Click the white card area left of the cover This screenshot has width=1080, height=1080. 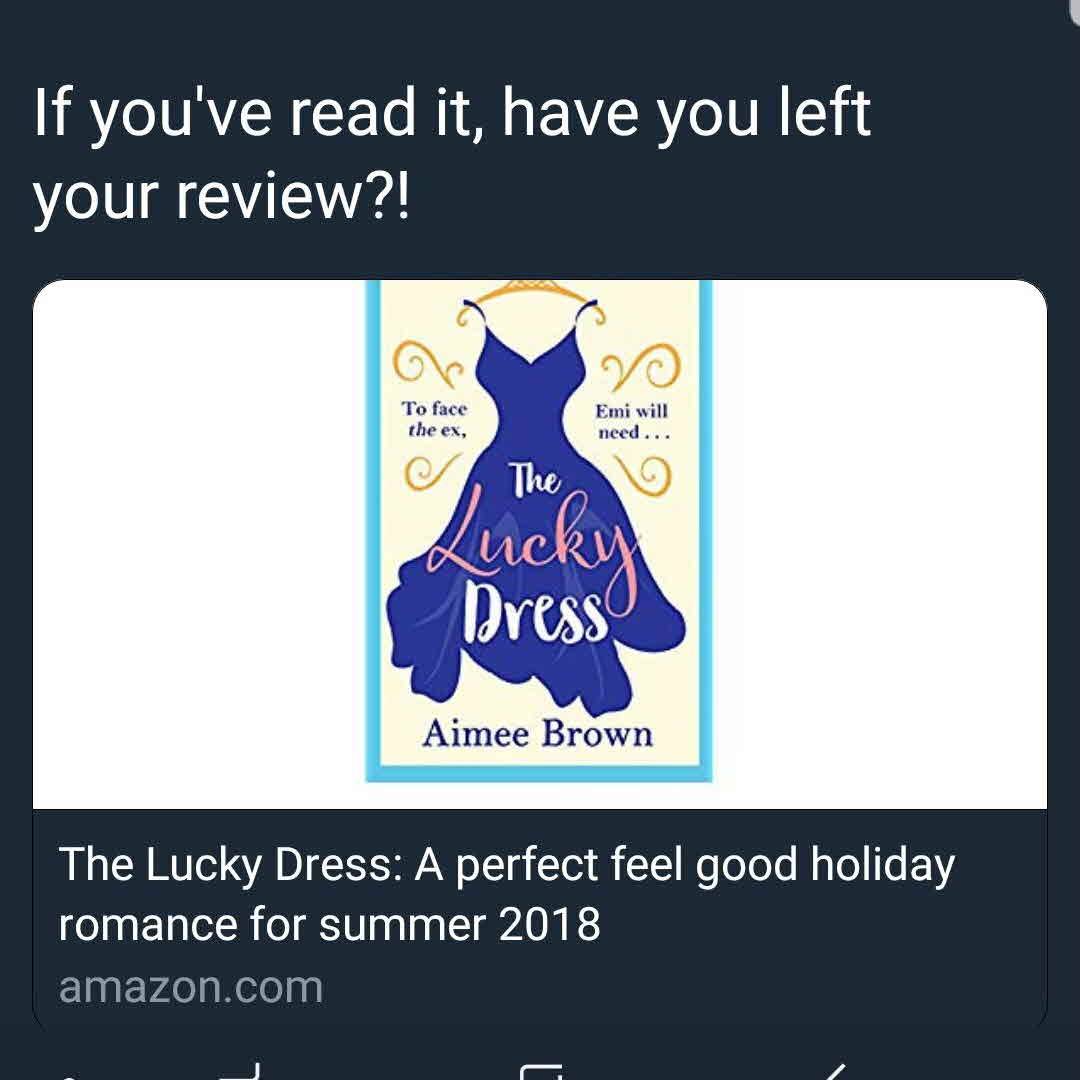(199, 544)
